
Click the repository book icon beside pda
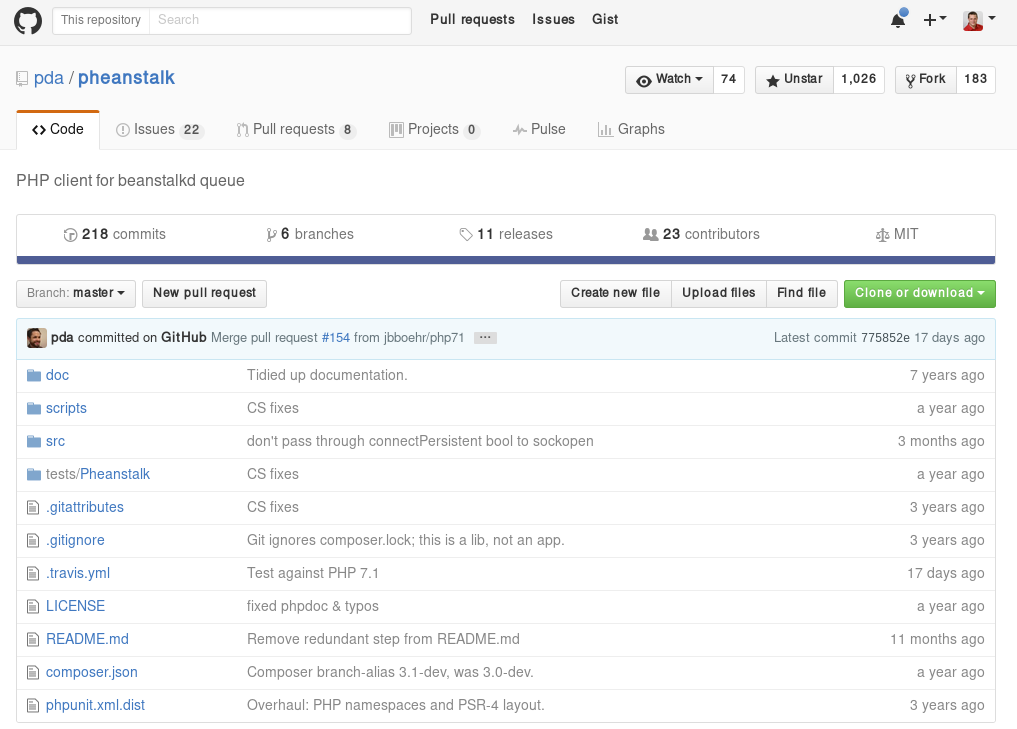coord(22,78)
